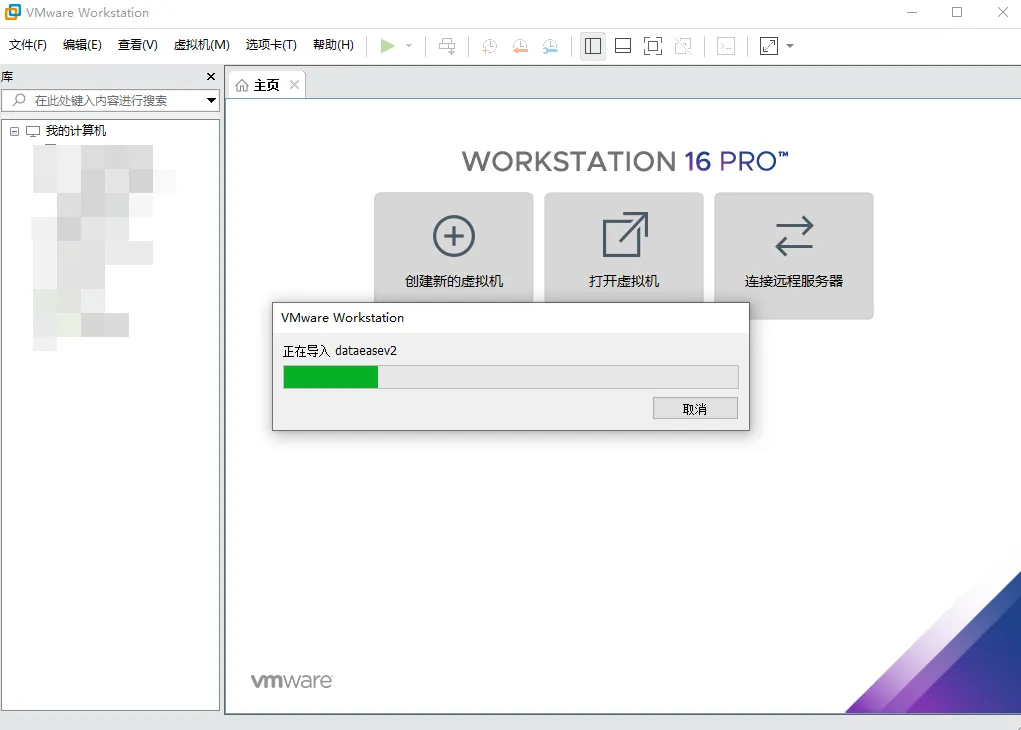Open the power options dropdown arrow
This screenshot has width=1021, height=730.
coord(409,46)
